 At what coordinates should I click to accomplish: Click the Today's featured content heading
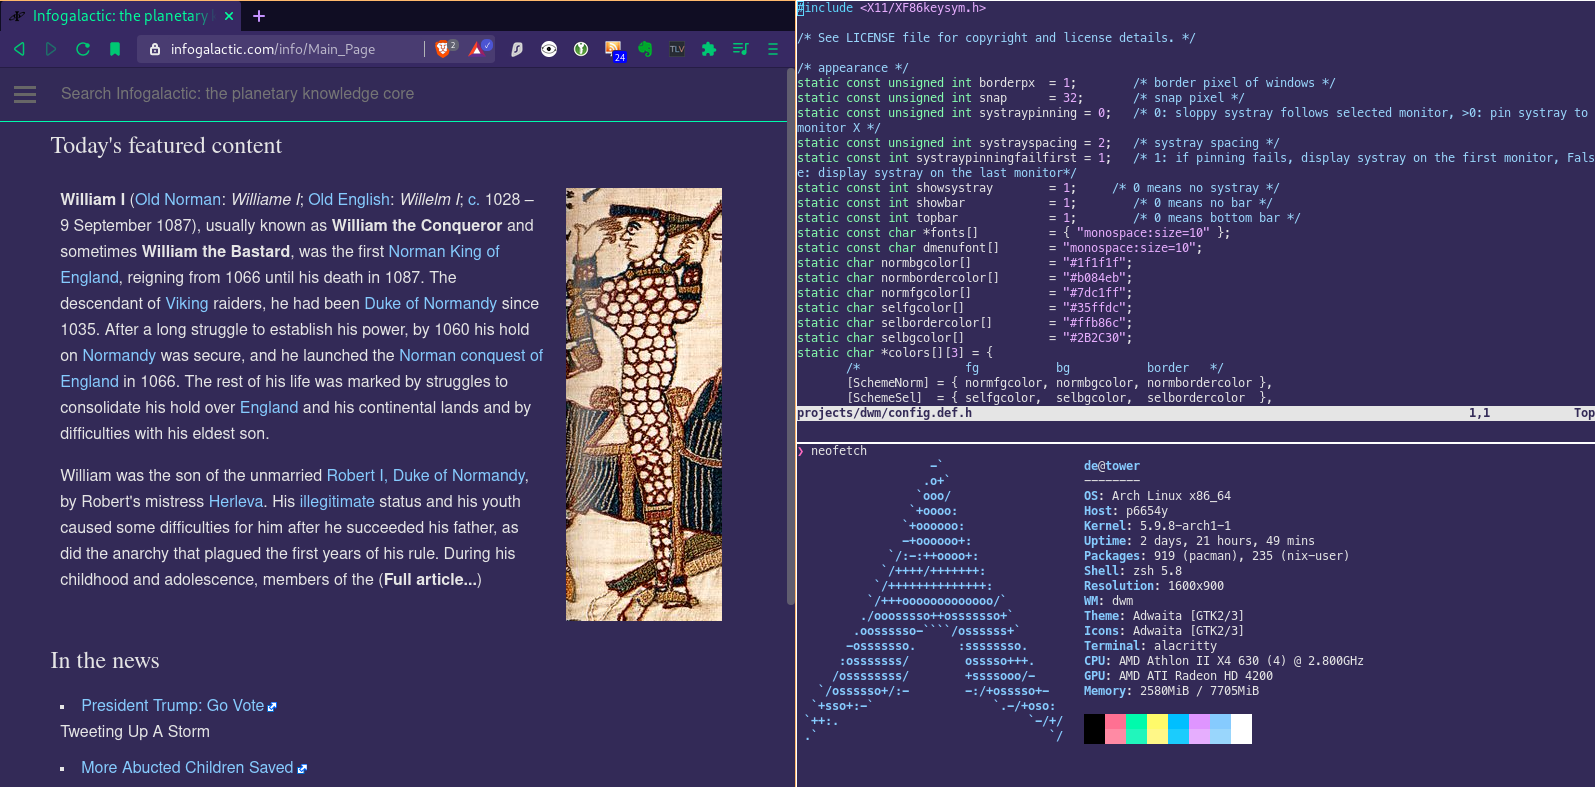[166, 146]
